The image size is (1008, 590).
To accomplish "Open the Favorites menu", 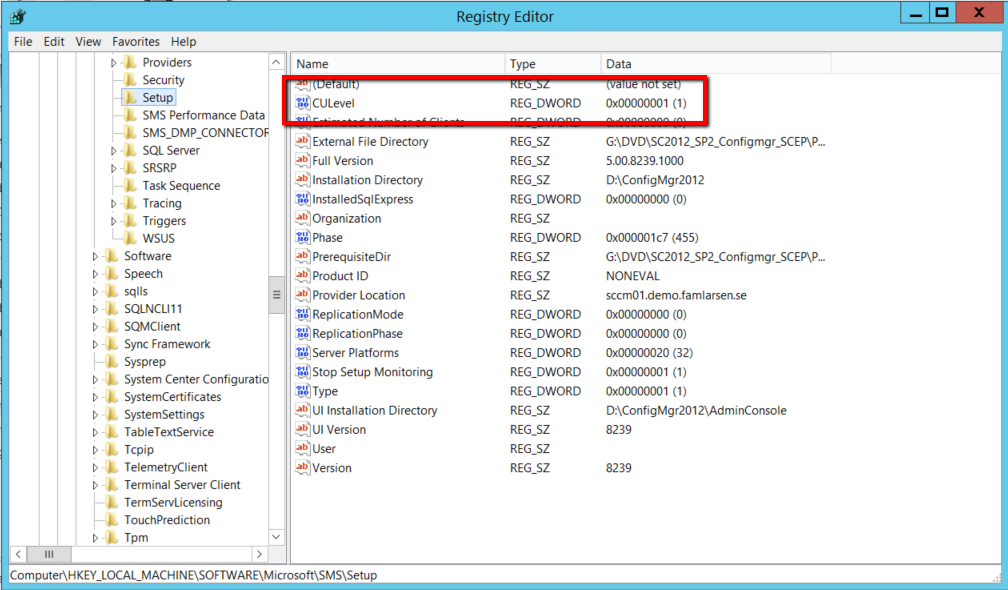I will pyautogui.click(x=135, y=42).
